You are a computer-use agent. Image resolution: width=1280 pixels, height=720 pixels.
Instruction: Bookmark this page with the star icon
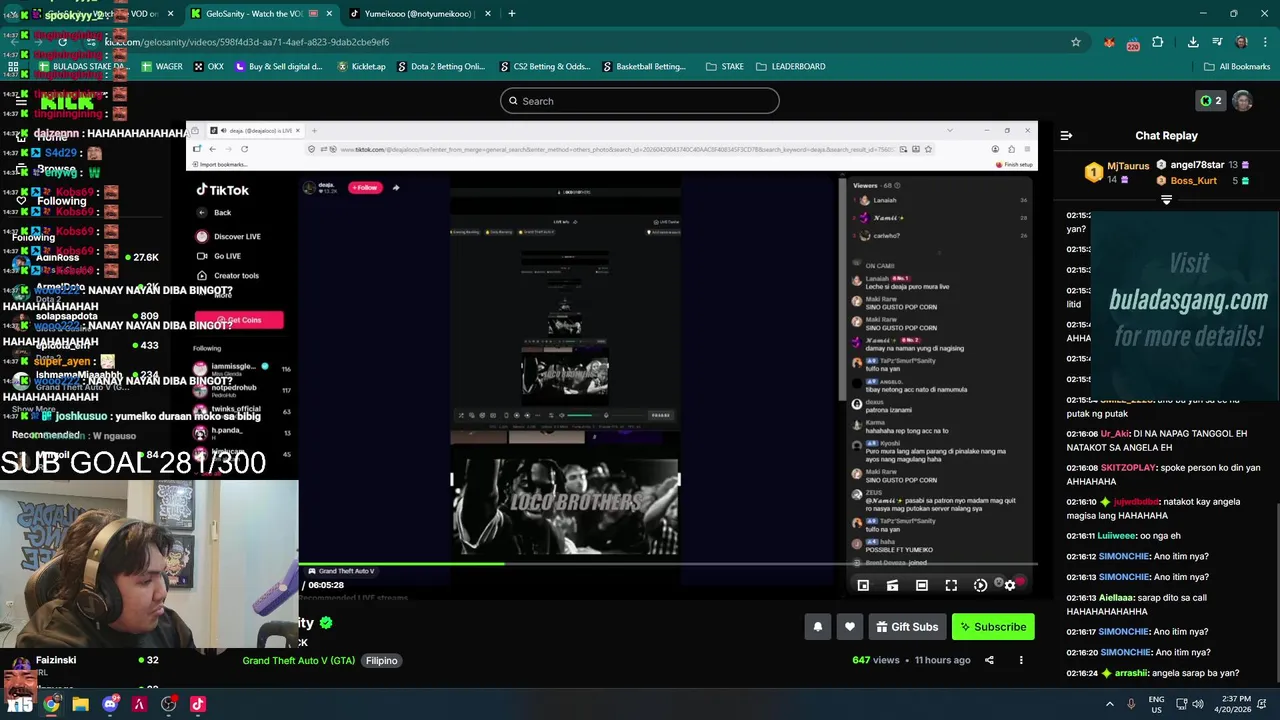click(1075, 42)
